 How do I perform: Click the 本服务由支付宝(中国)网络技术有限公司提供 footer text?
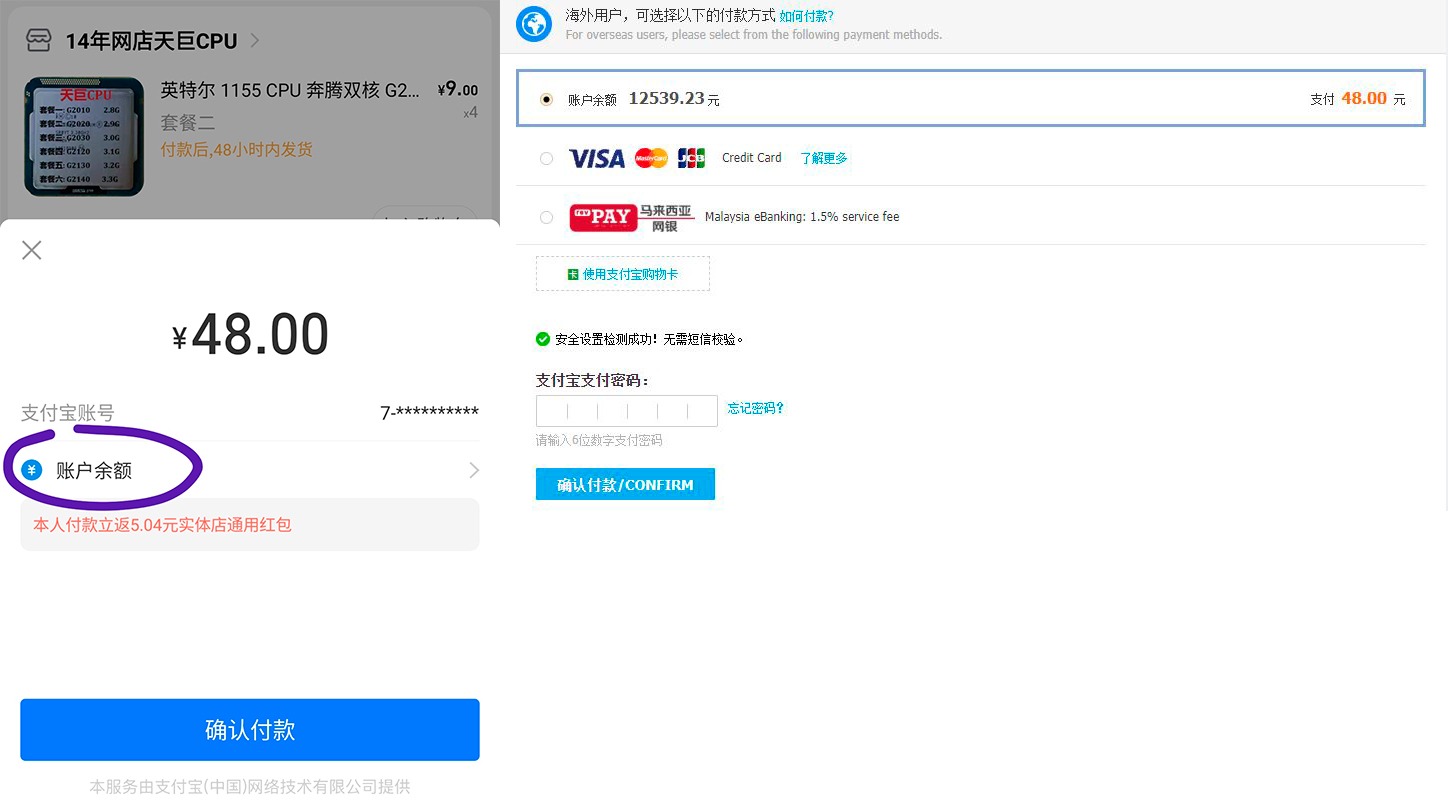point(250,787)
